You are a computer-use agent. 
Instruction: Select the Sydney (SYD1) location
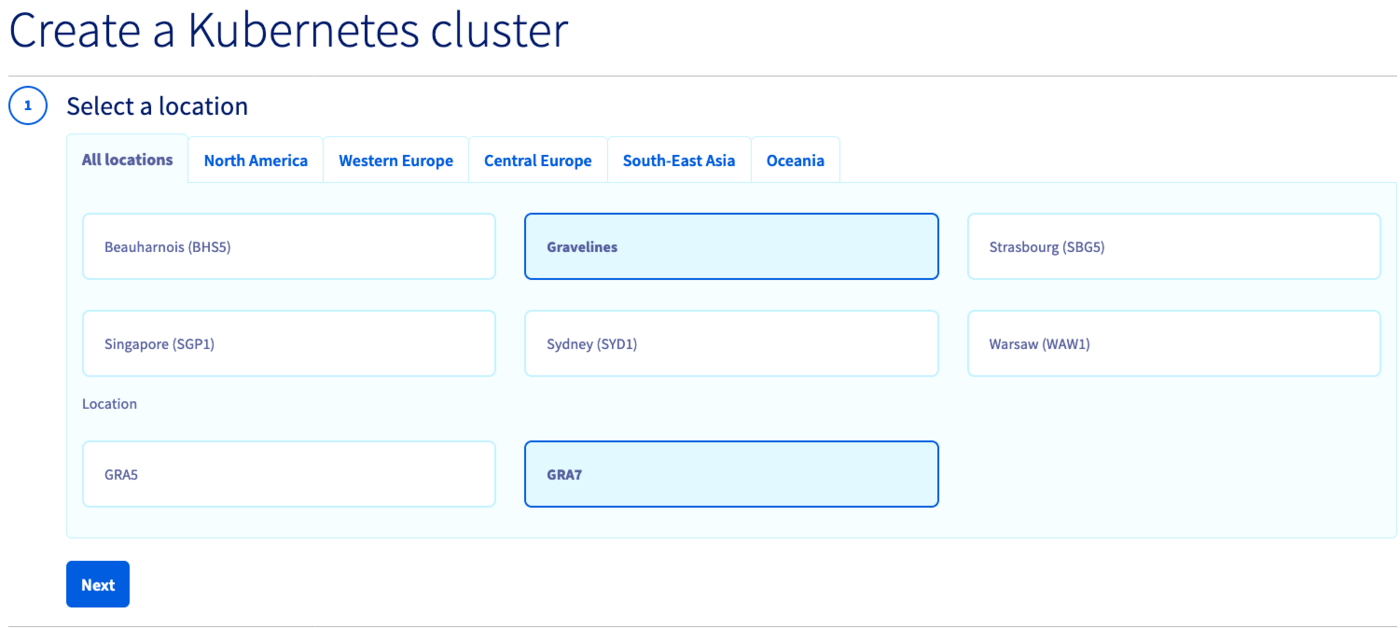[x=731, y=344]
